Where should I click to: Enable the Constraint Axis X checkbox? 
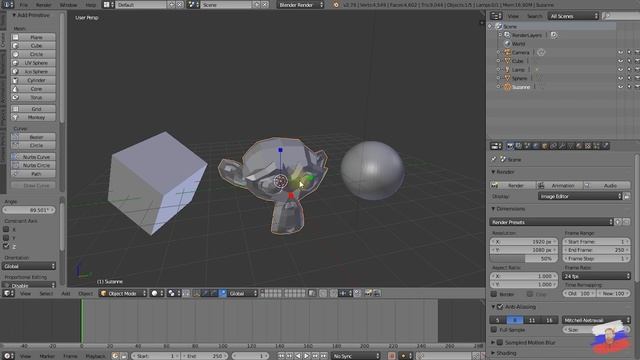(6, 229)
